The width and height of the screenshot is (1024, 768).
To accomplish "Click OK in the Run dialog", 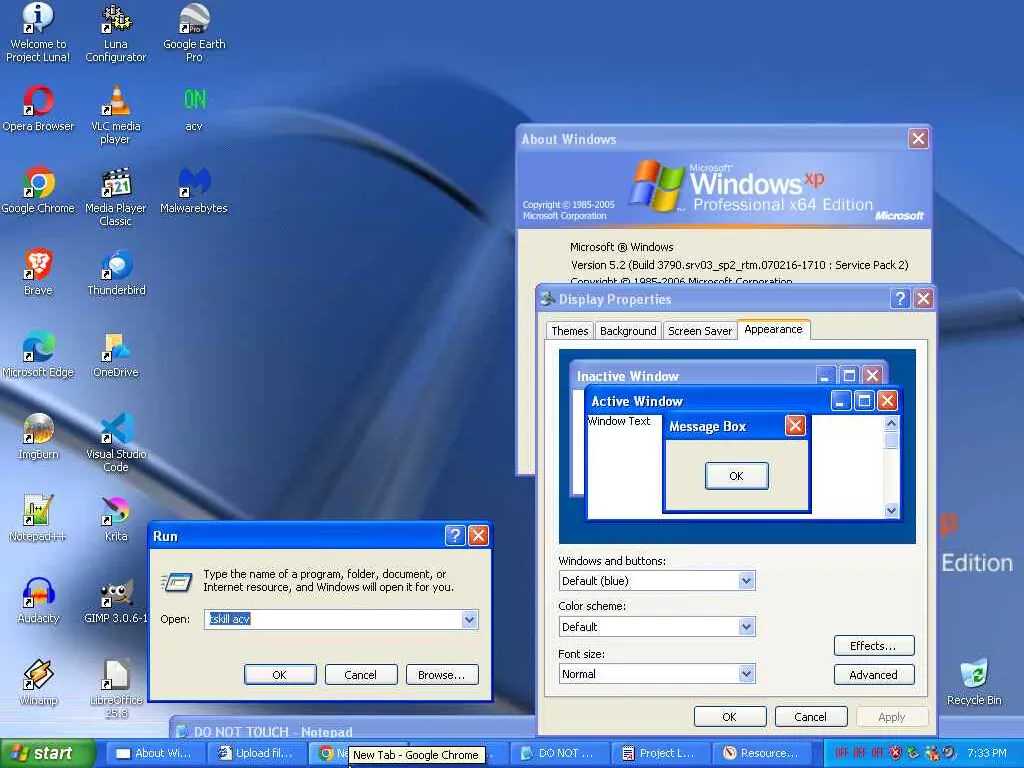I will tap(280, 675).
